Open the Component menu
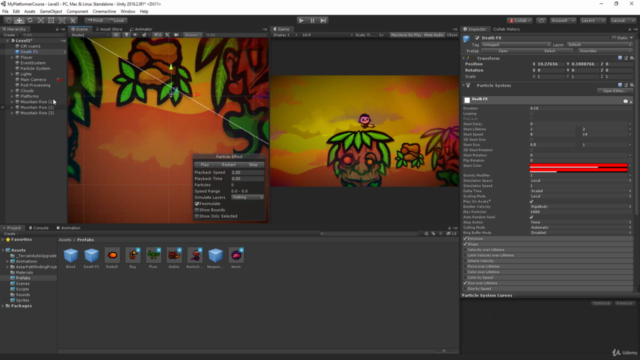 click(x=77, y=11)
